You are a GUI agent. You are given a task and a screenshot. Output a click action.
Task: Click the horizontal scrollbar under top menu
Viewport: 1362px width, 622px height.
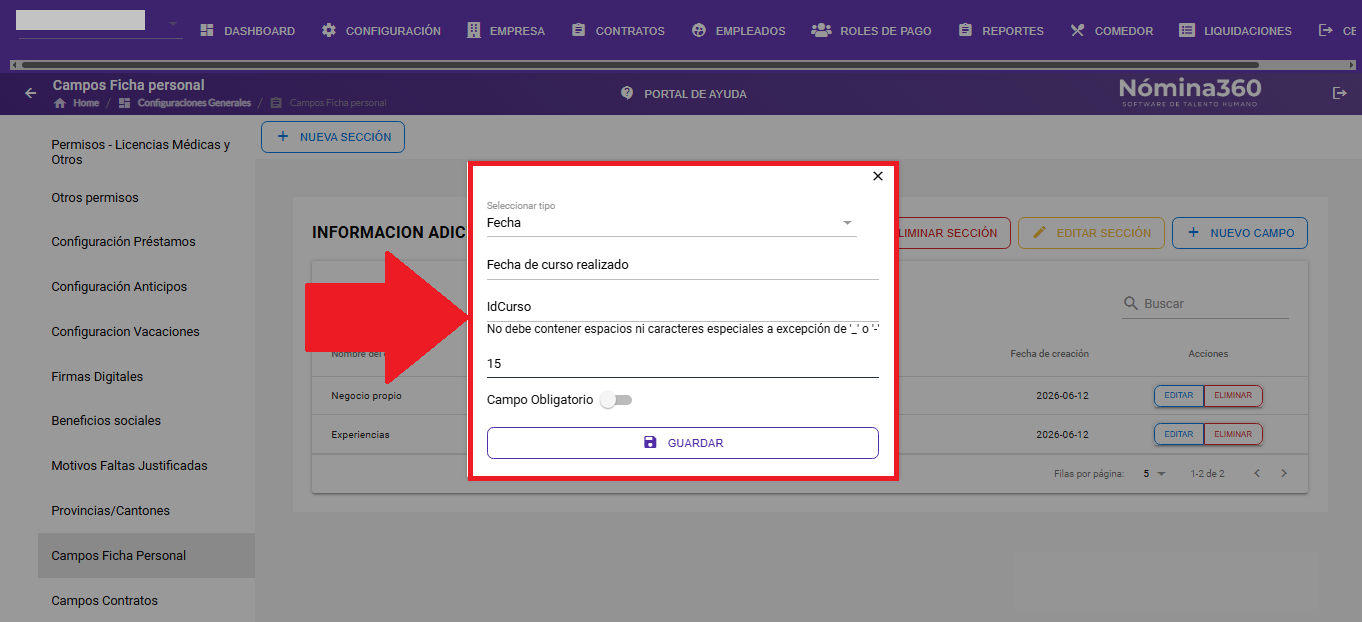click(640, 64)
